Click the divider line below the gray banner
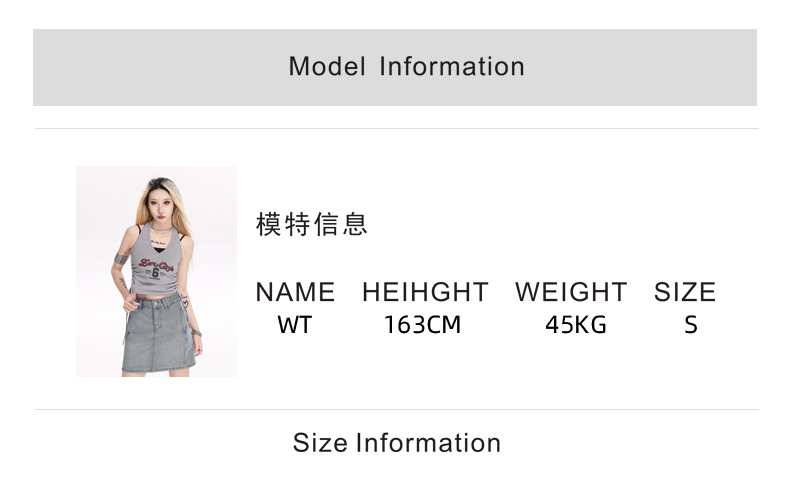 [x=397, y=129]
